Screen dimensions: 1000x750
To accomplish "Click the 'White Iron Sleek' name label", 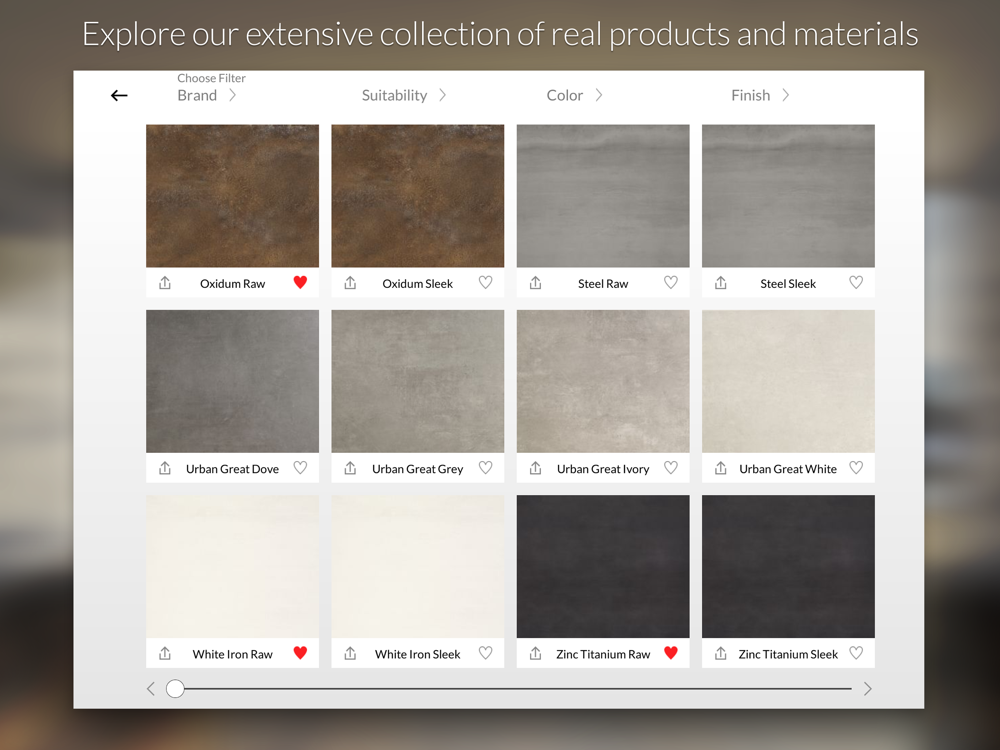I will [x=418, y=654].
